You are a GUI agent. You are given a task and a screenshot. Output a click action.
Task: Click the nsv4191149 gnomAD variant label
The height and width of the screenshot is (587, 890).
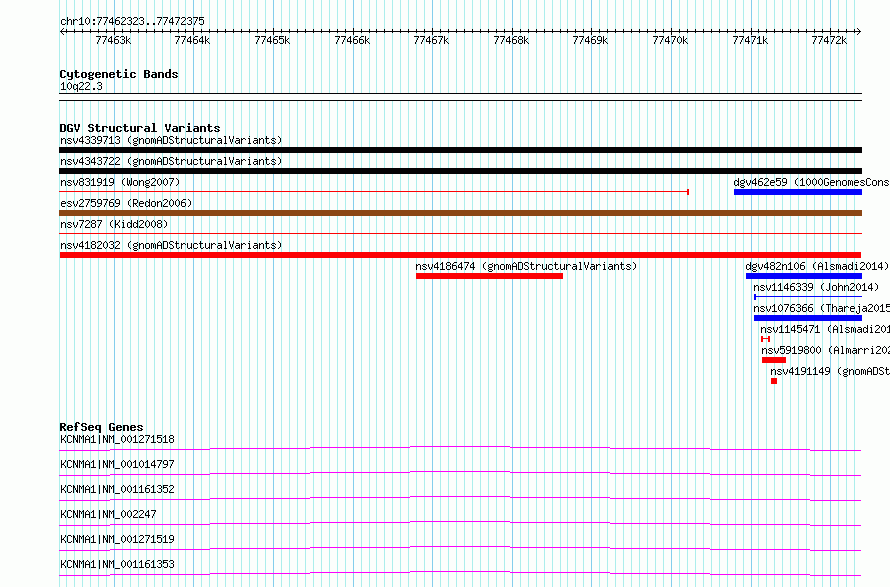[830, 371]
